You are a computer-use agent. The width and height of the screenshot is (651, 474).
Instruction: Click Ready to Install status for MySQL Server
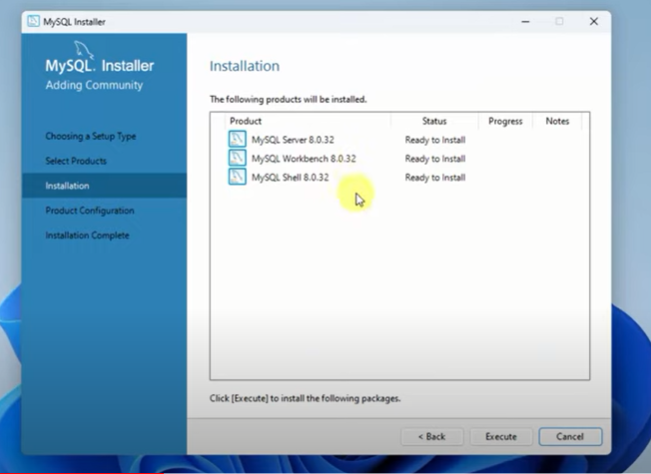point(435,140)
